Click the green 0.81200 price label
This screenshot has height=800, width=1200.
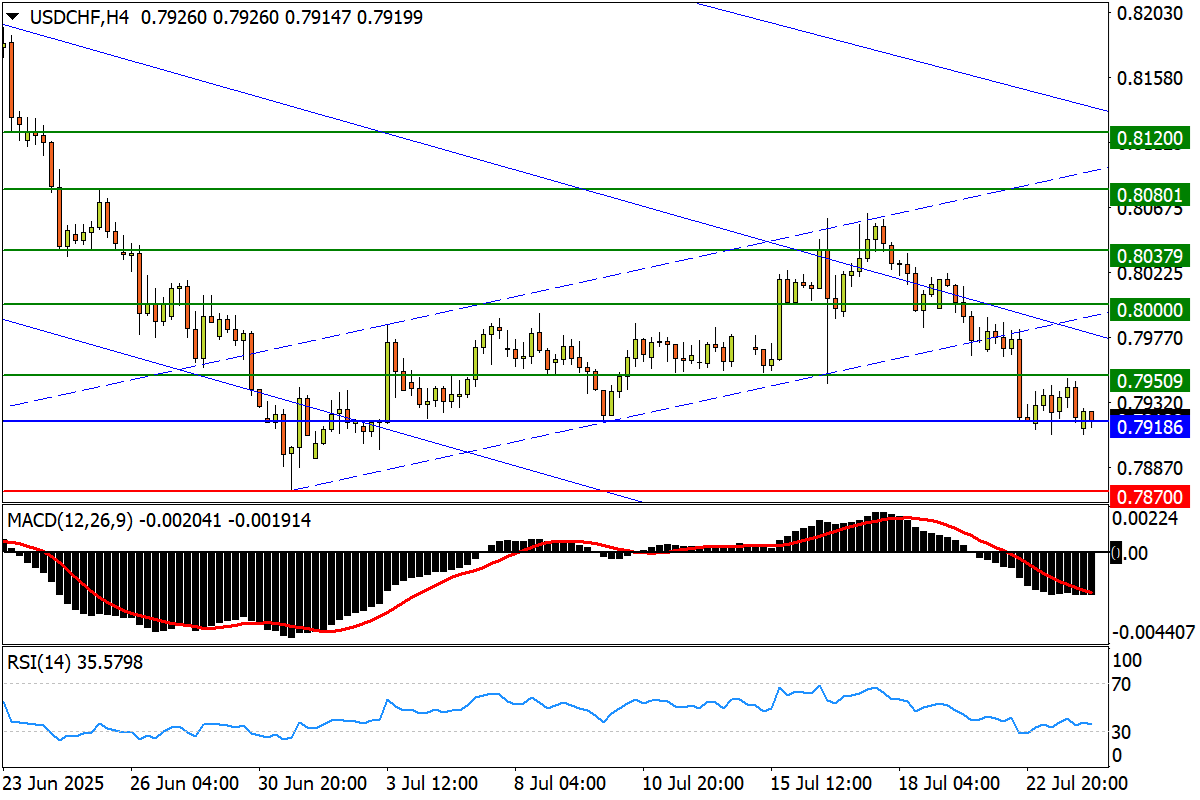click(1150, 139)
